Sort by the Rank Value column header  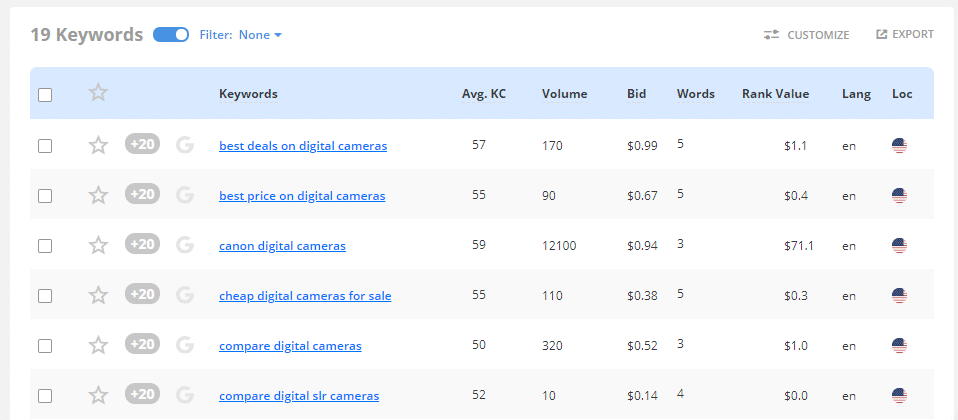coord(775,95)
